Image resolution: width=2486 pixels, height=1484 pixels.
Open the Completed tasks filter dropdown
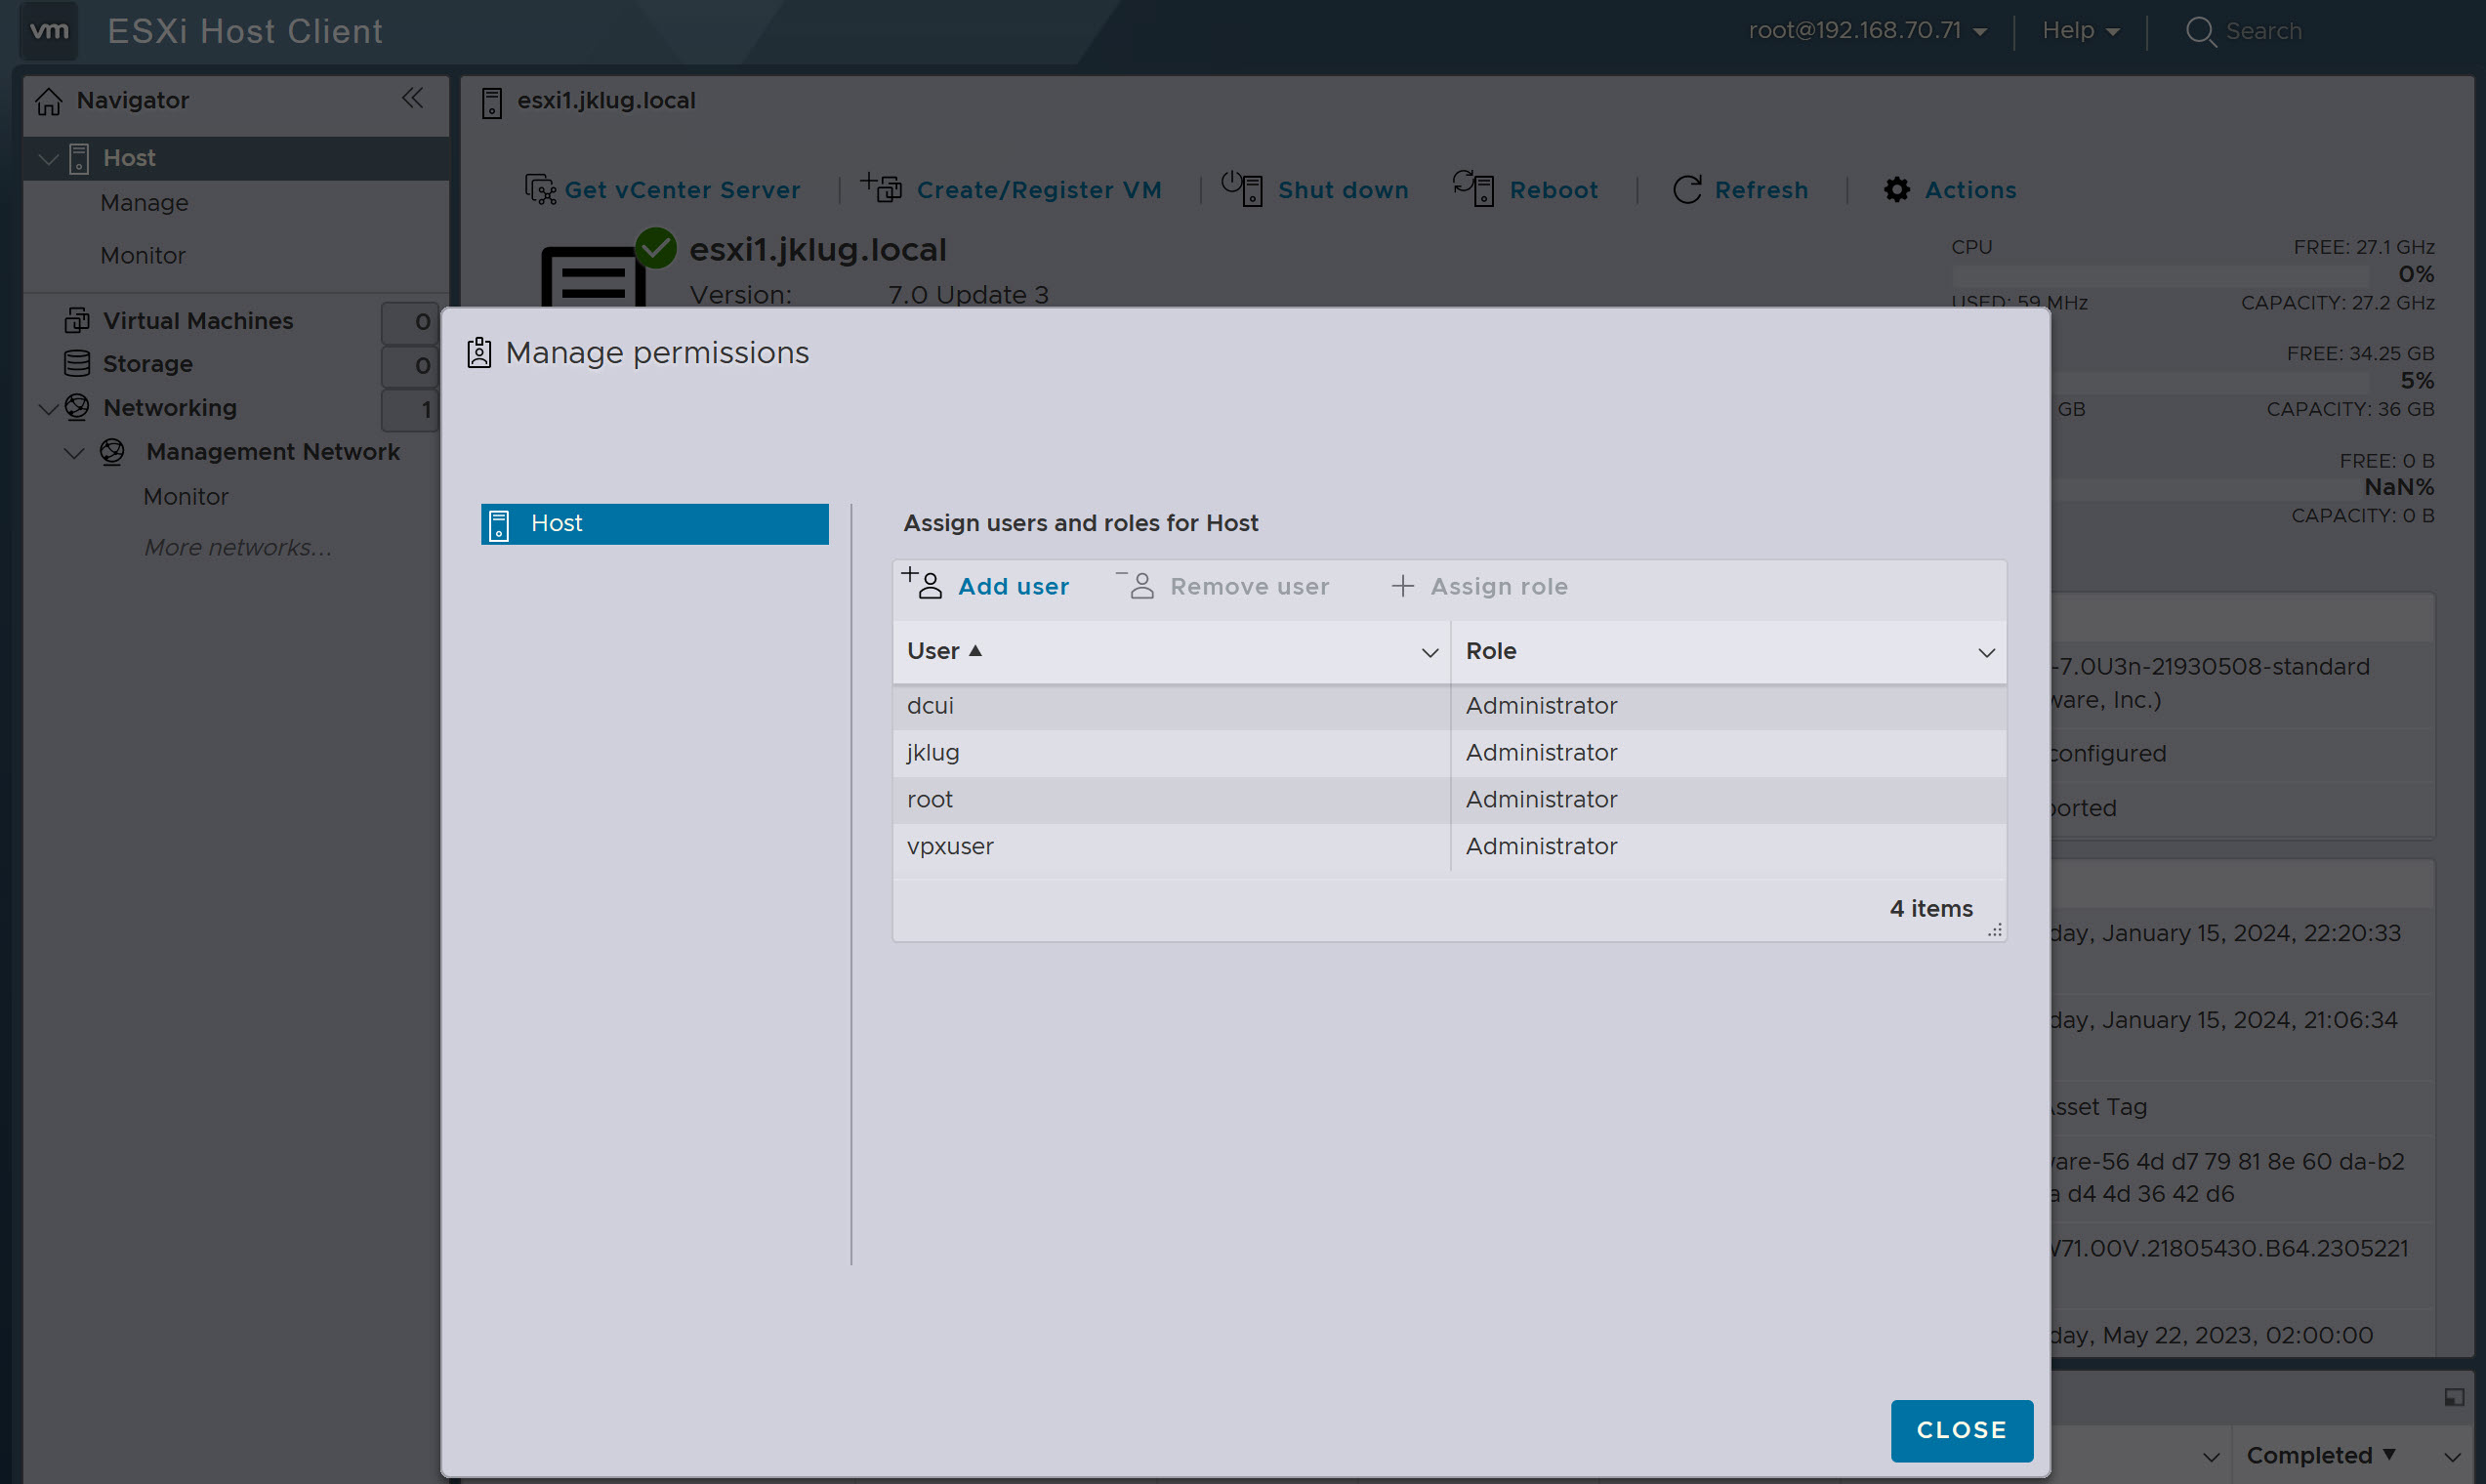2320,1455
